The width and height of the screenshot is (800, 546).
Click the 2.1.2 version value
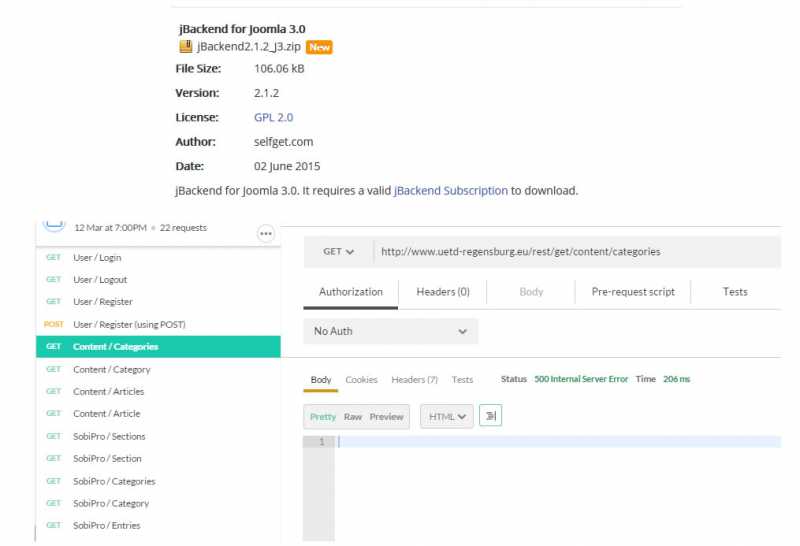tap(266, 93)
